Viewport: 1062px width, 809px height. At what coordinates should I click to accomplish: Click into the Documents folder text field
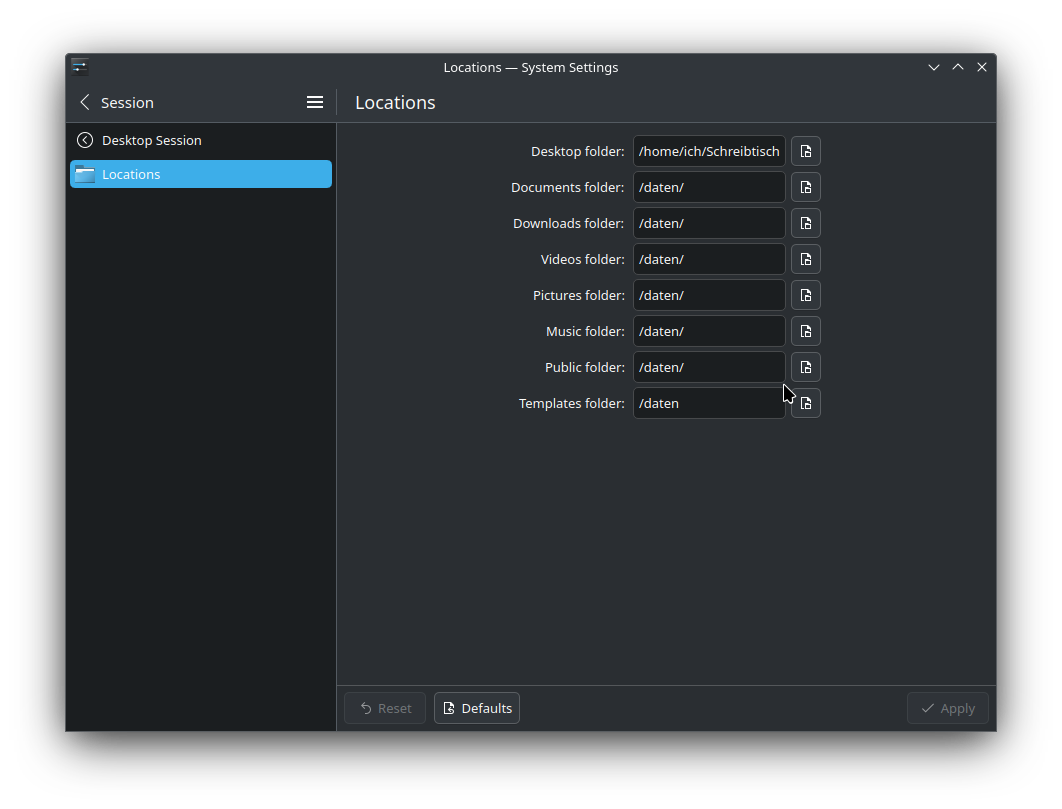[x=708, y=187]
